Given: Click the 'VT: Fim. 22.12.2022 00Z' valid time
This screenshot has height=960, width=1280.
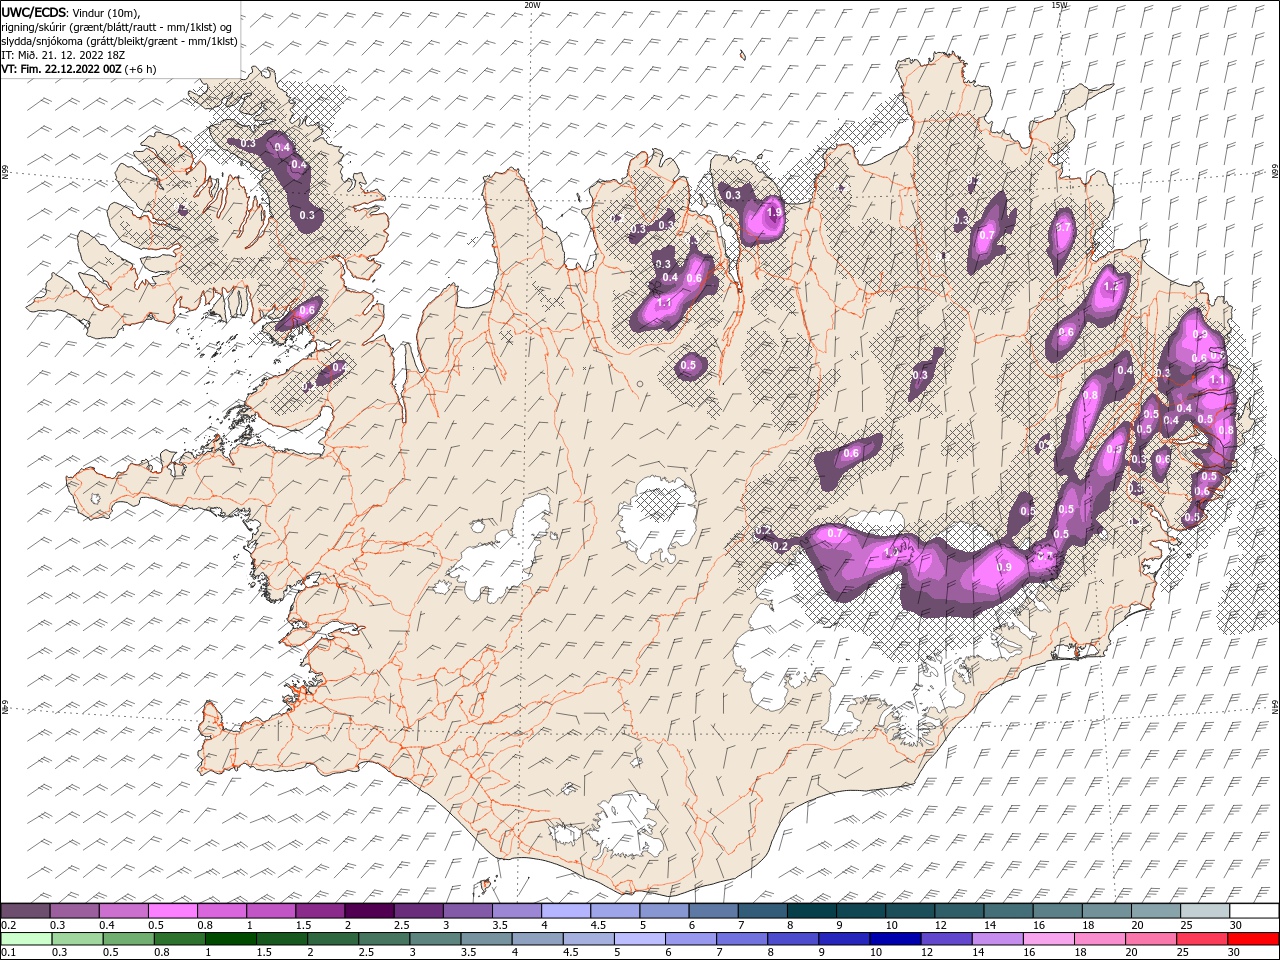Looking at the screenshot, I should click(x=61, y=69).
